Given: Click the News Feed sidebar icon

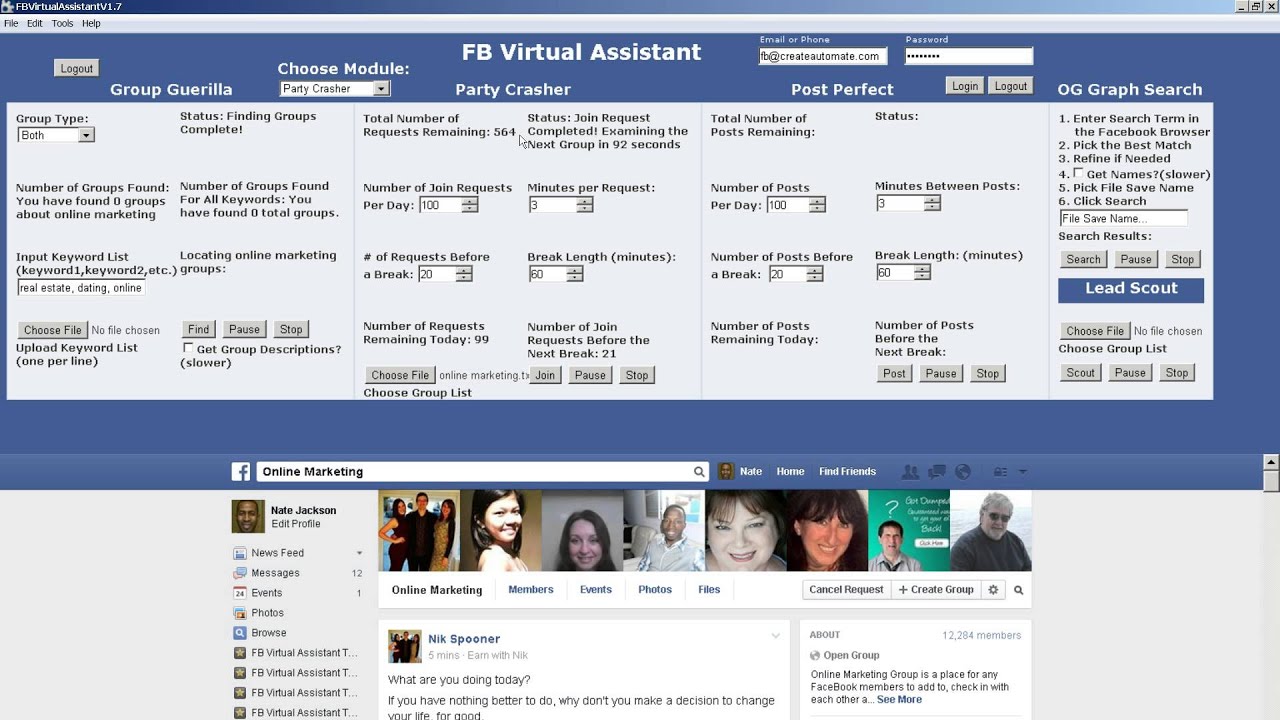Looking at the screenshot, I should pos(240,553).
